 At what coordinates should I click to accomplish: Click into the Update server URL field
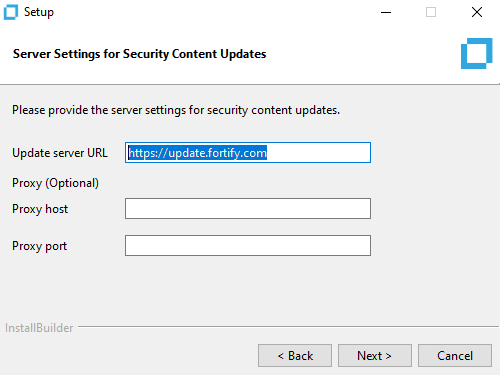coord(248,153)
